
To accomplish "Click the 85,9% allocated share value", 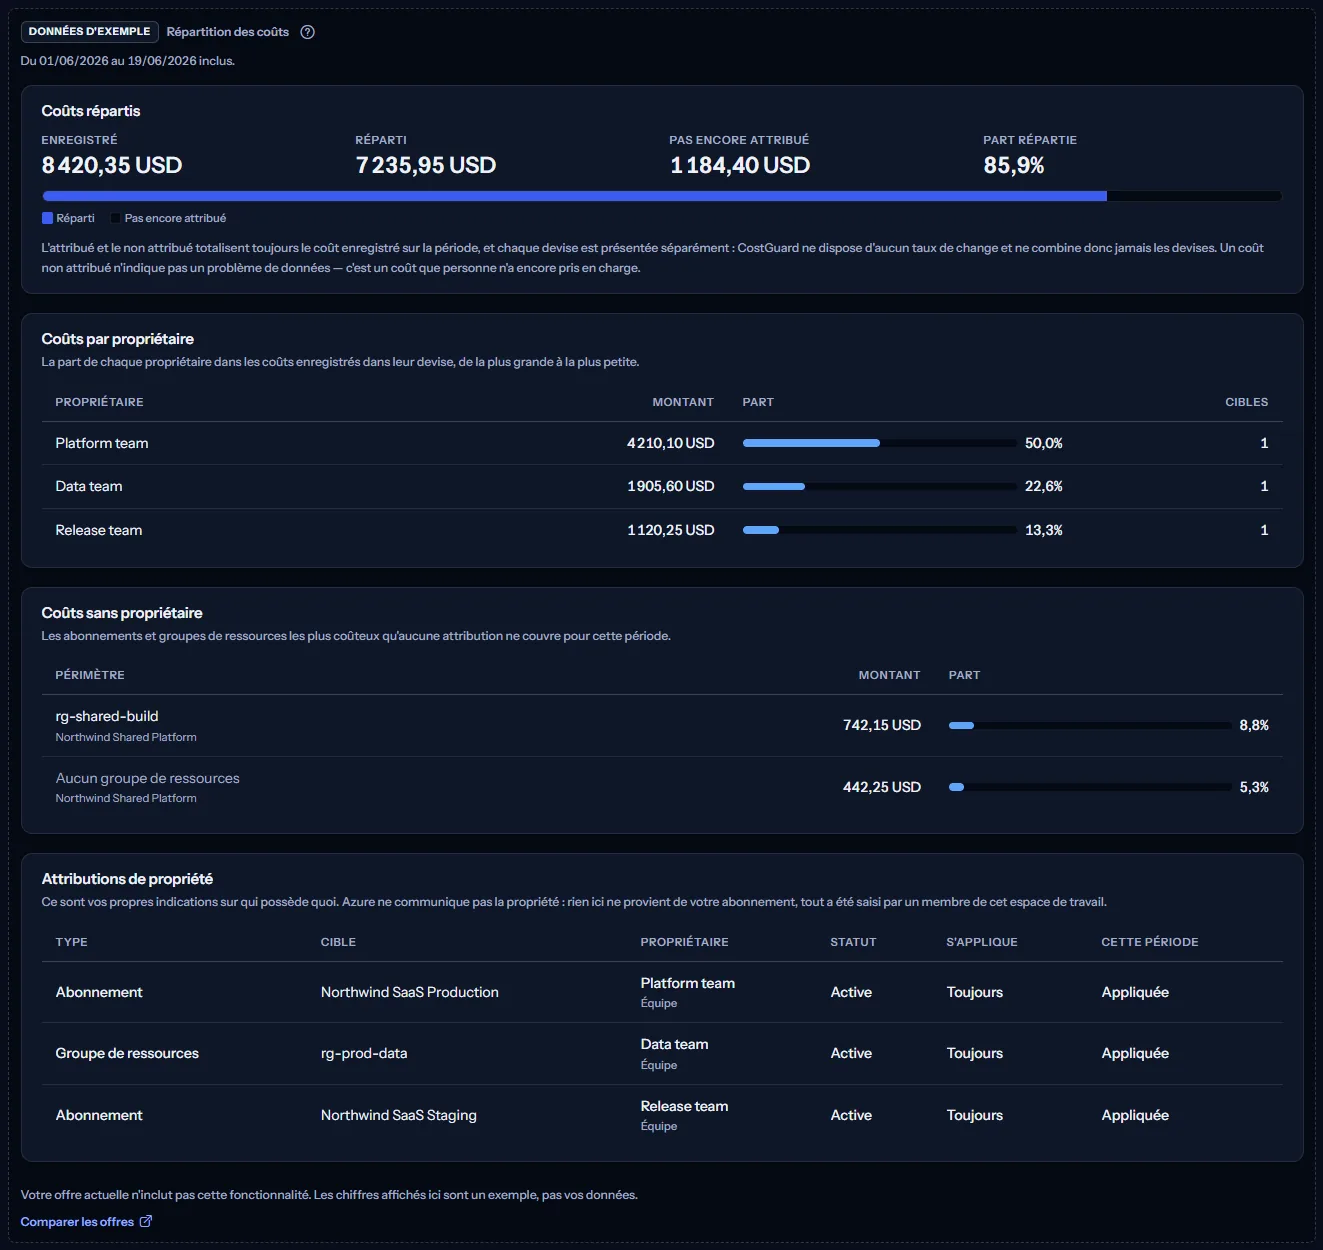I will click(x=1014, y=165).
